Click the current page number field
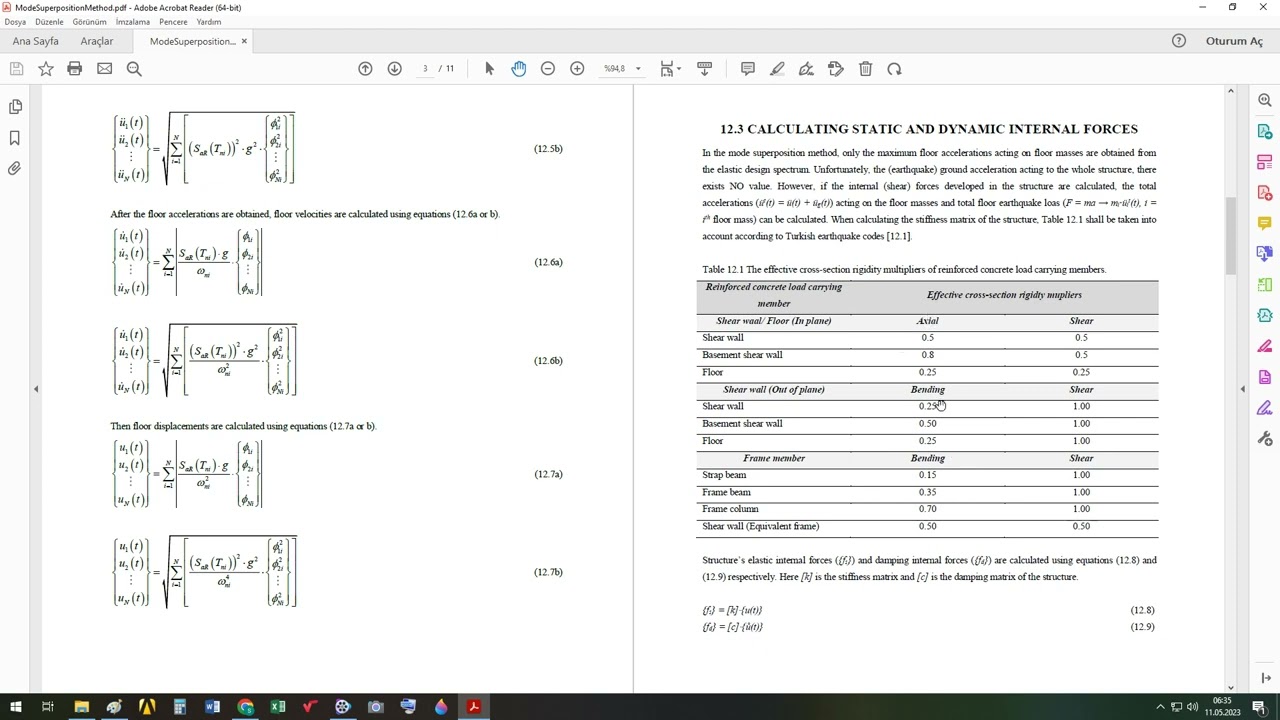This screenshot has height=720, width=1280. coord(425,68)
